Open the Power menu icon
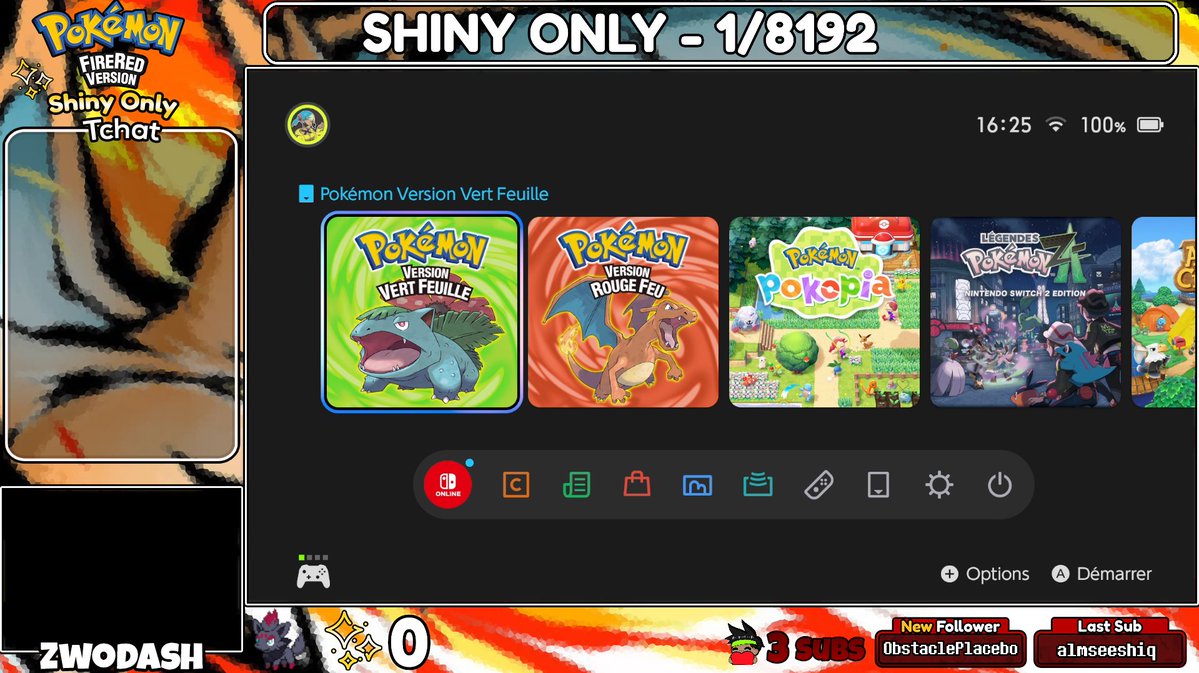1199x673 pixels. point(999,485)
